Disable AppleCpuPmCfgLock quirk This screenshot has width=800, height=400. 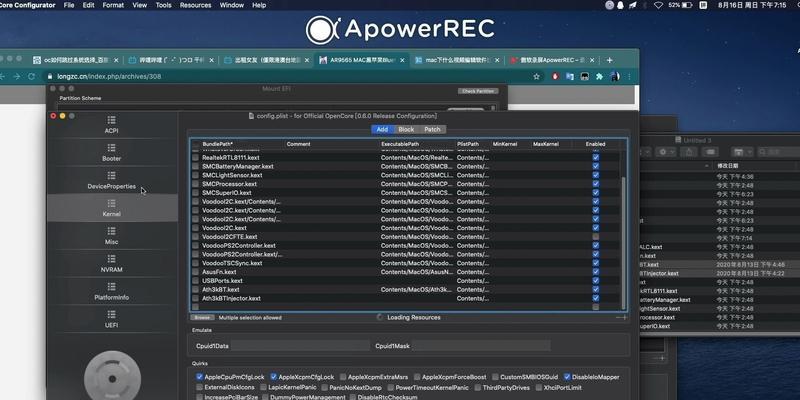199,377
